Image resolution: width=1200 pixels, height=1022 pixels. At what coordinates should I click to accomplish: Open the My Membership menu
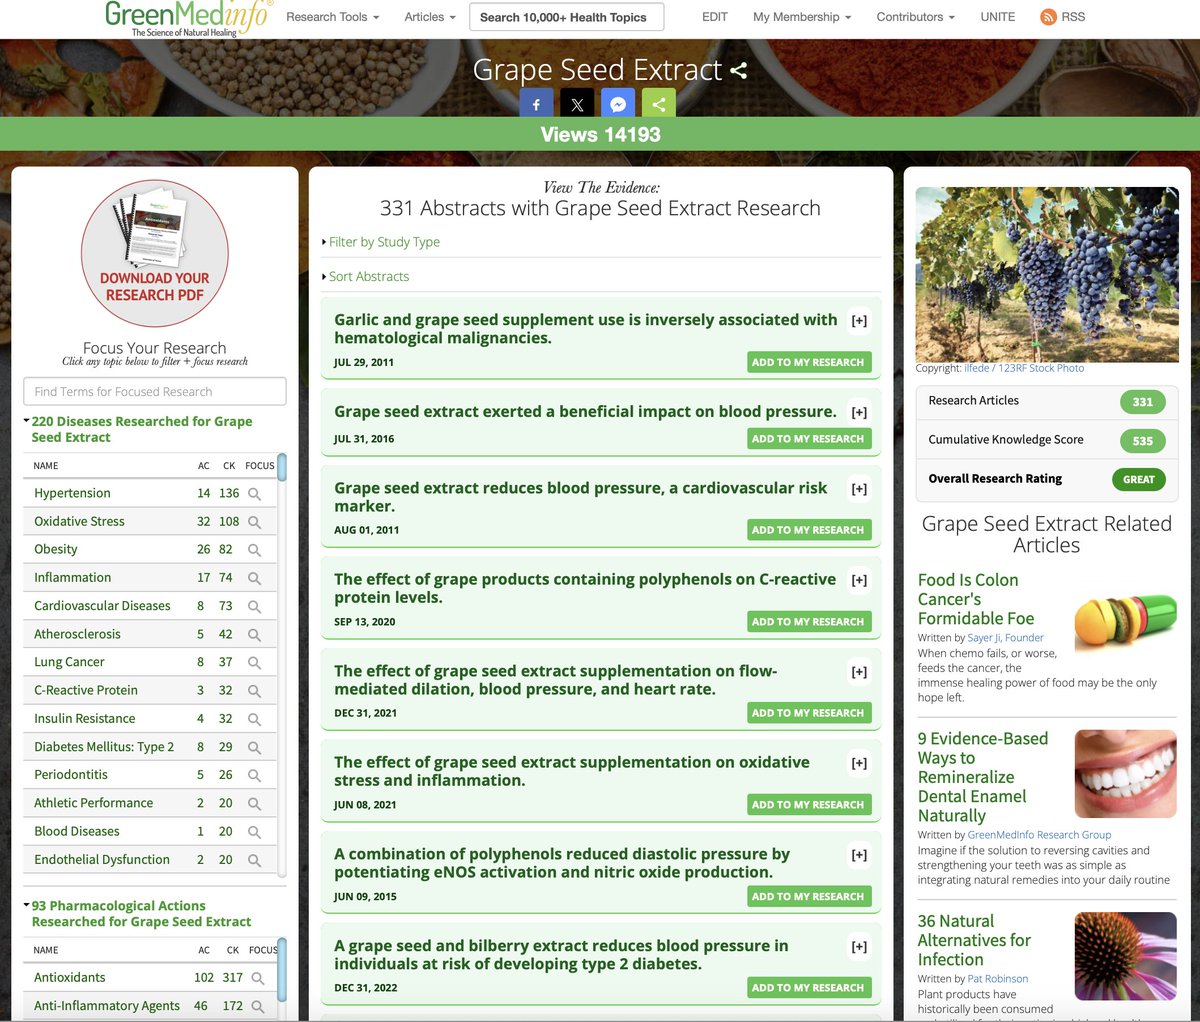pyautogui.click(x=802, y=17)
